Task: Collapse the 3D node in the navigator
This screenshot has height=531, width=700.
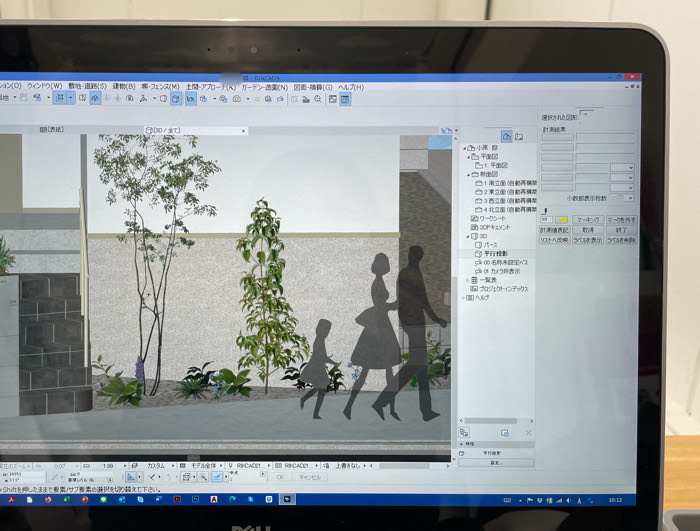Action: coord(468,236)
